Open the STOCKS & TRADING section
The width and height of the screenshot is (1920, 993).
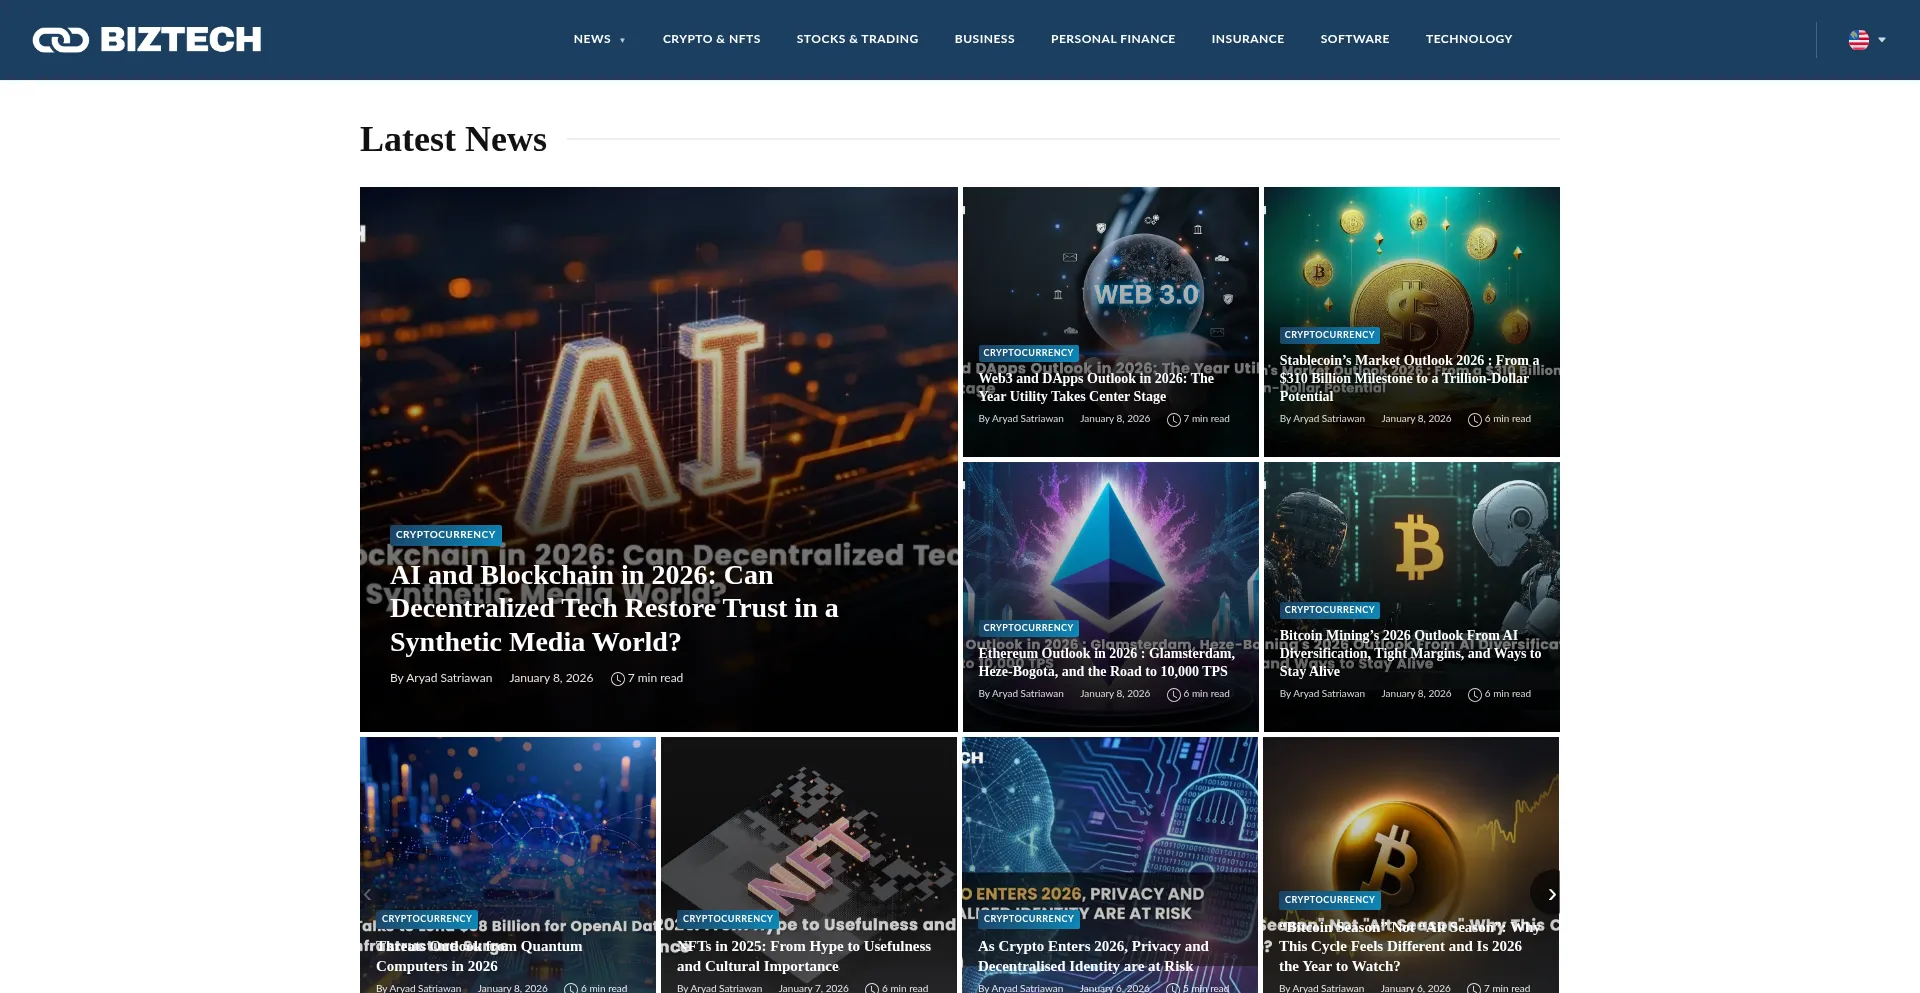857,39
